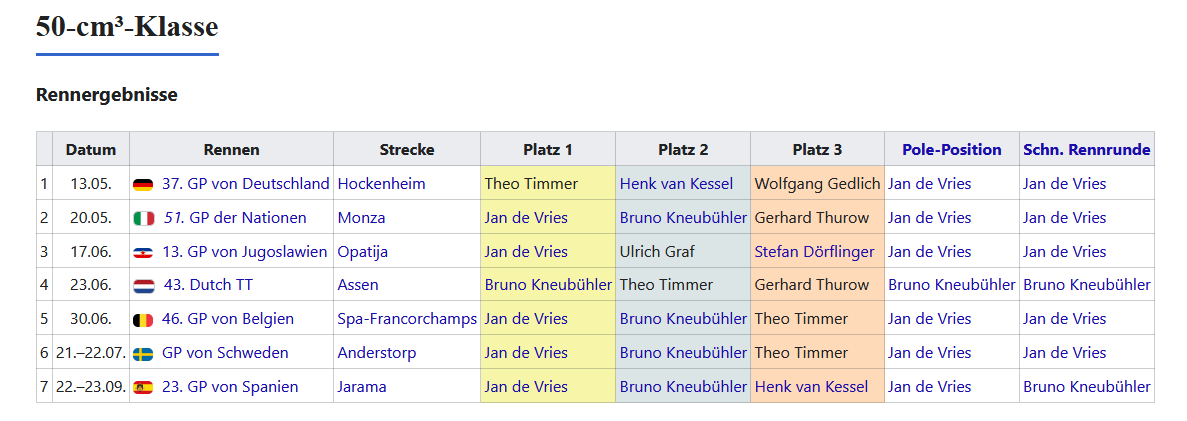
Task: Follow the Spa-Francorchamps link
Action: click(408, 319)
